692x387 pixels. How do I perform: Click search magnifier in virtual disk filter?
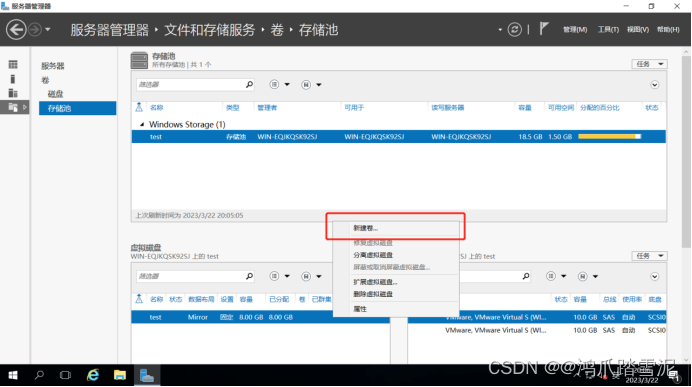coord(249,276)
